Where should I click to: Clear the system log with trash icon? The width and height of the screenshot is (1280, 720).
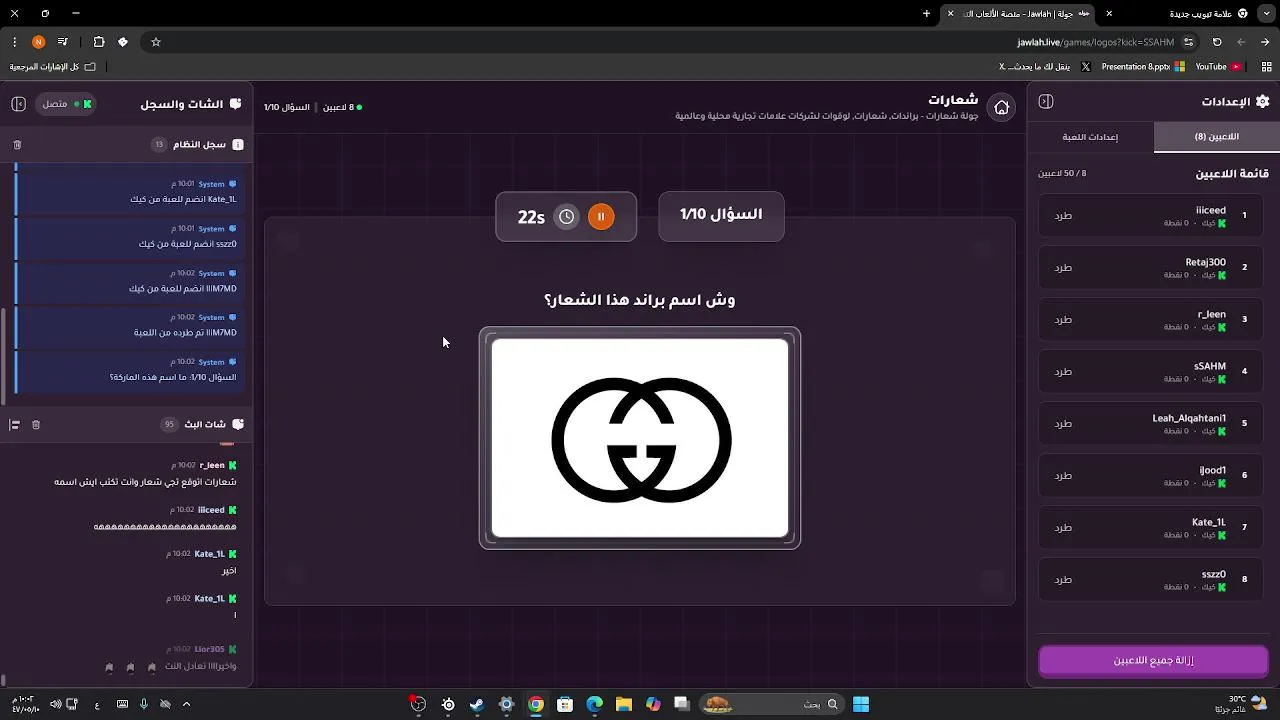click(x=17, y=145)
